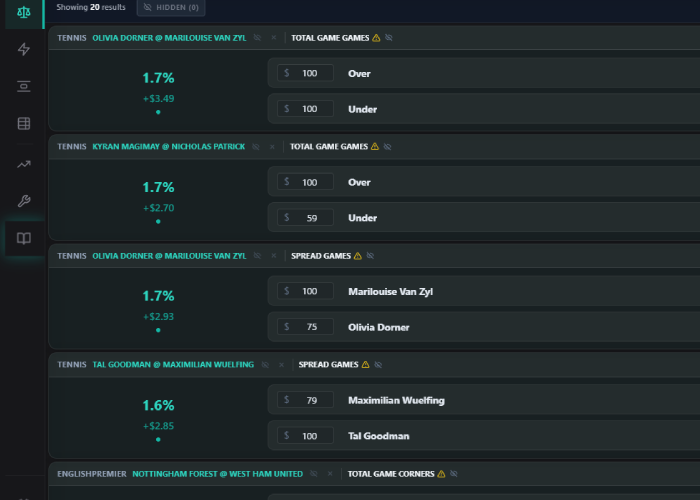Open Tal Goodman @ Maximilian Wuelfing event link
This screenshot has width=700, height=500.
point(173,365)
